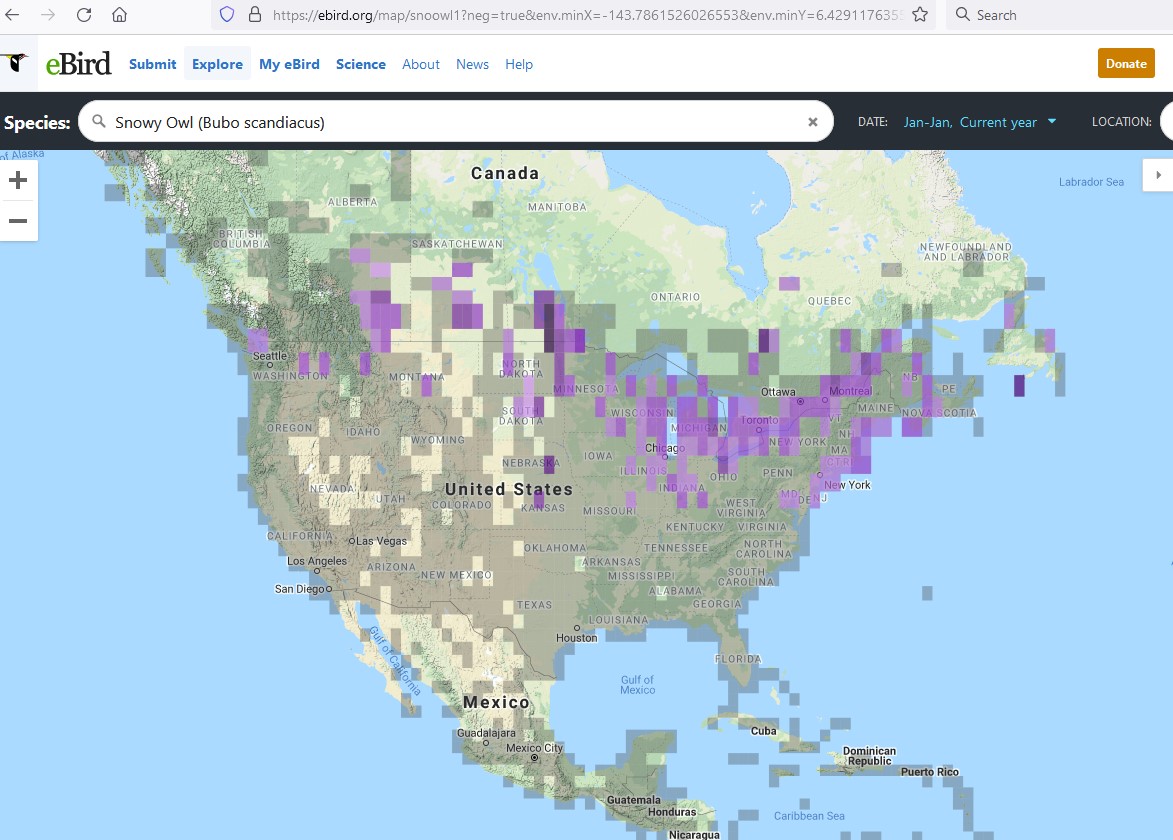Click the browser back arrow
1173x840 pixels.
tap(12, 15)
